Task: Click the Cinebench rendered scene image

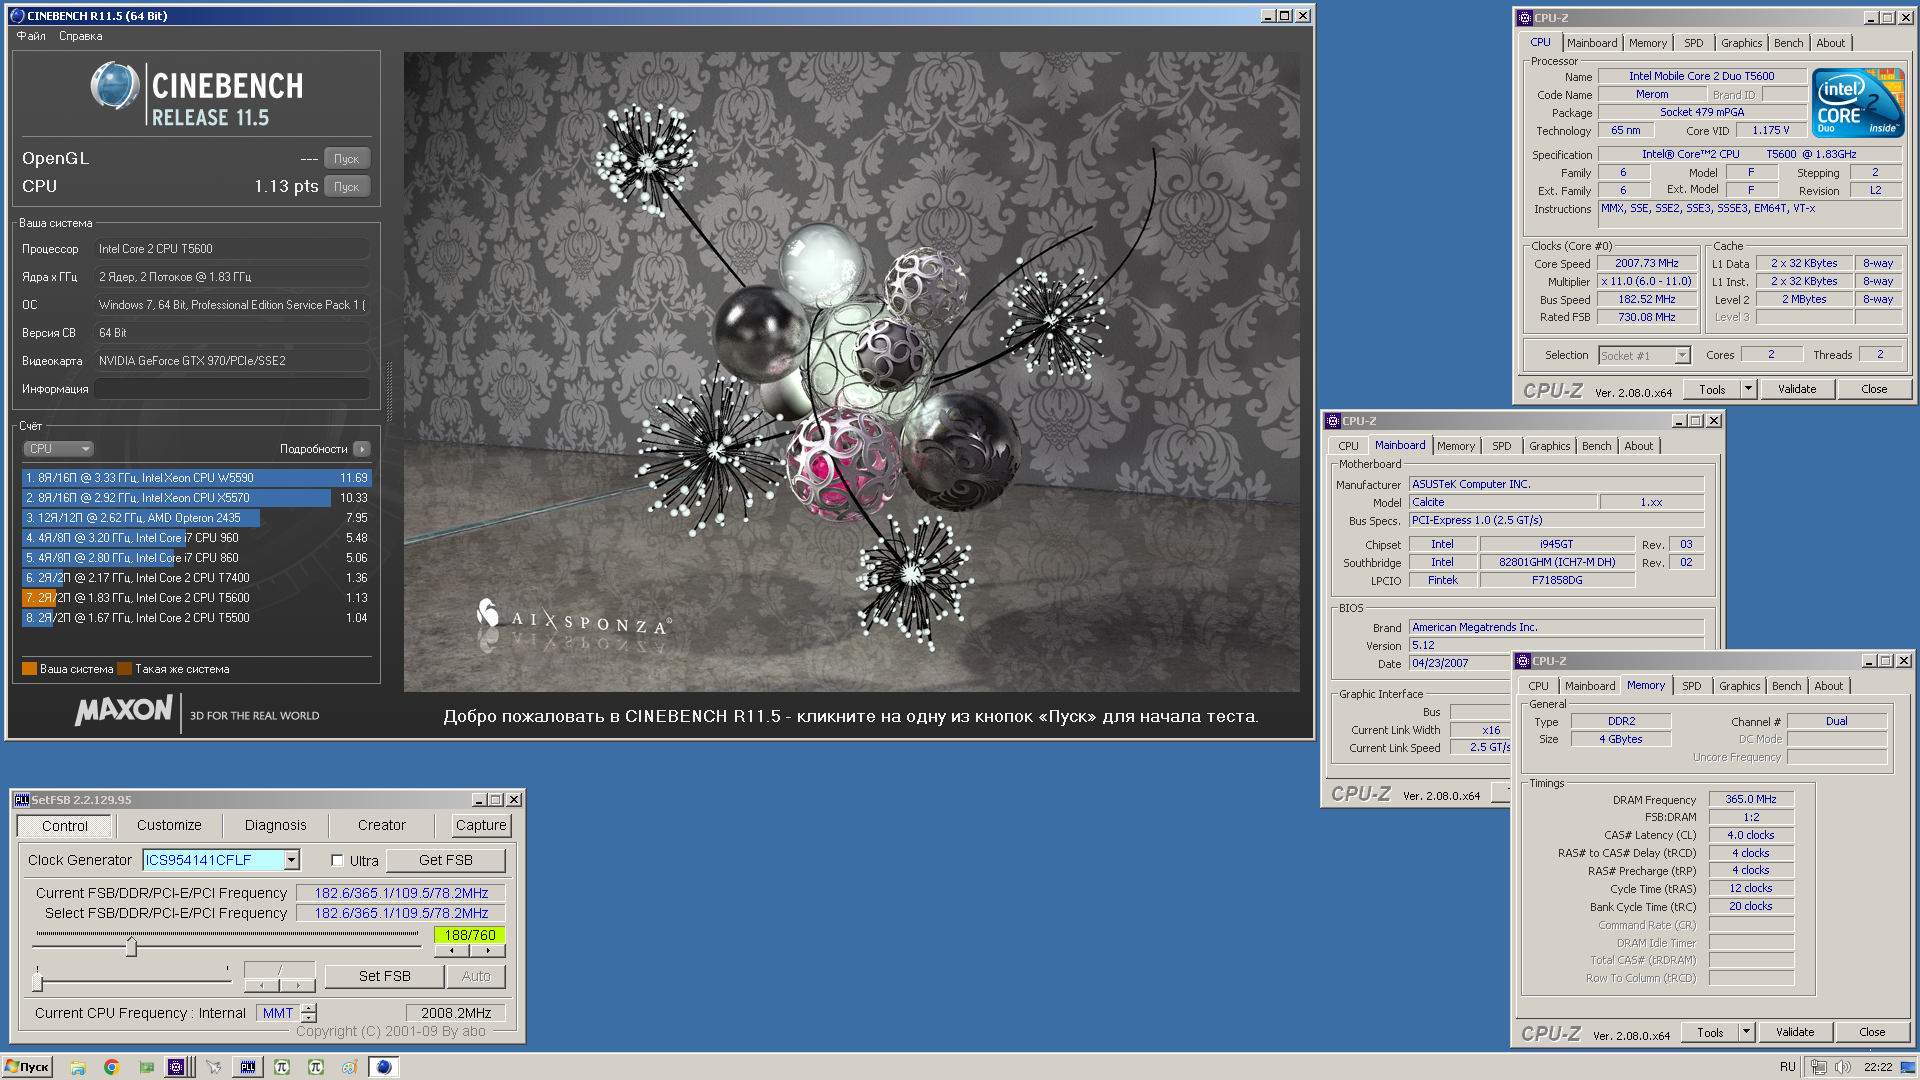Action: click(x=852, y=372)
